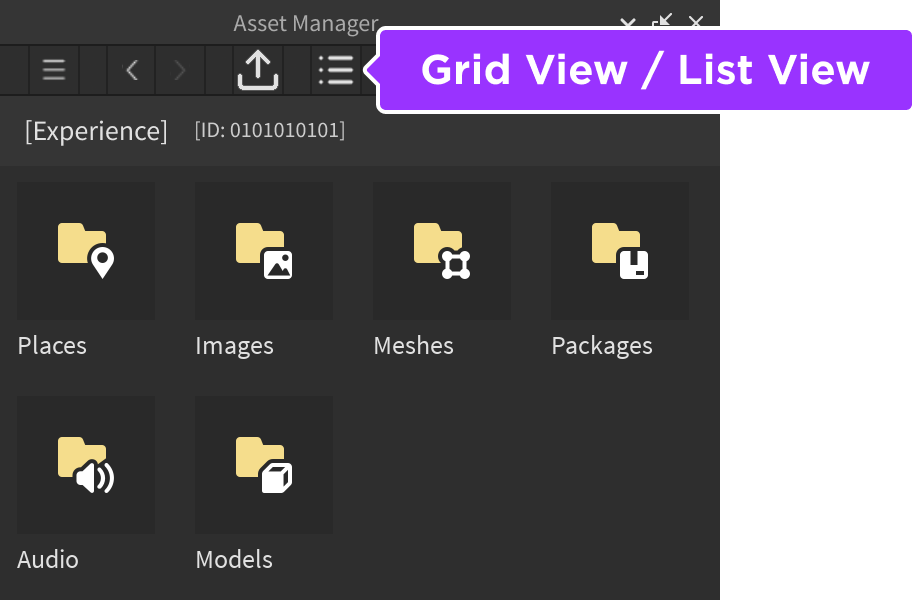Toggle between grid and list view
Screen dimensions: 920x600
(336, 70)
